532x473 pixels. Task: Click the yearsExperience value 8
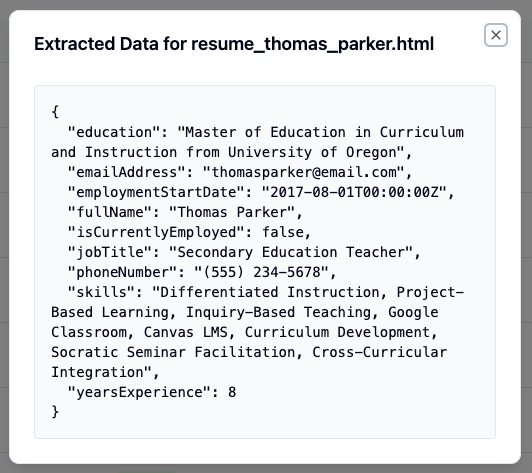232,392
